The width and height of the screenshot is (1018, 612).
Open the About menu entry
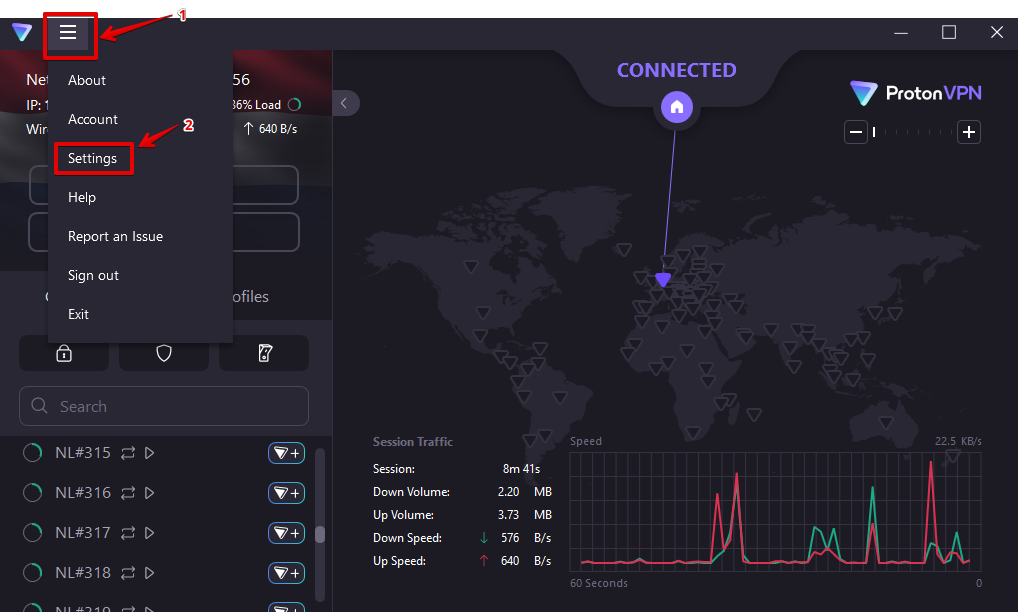point(87,80)
